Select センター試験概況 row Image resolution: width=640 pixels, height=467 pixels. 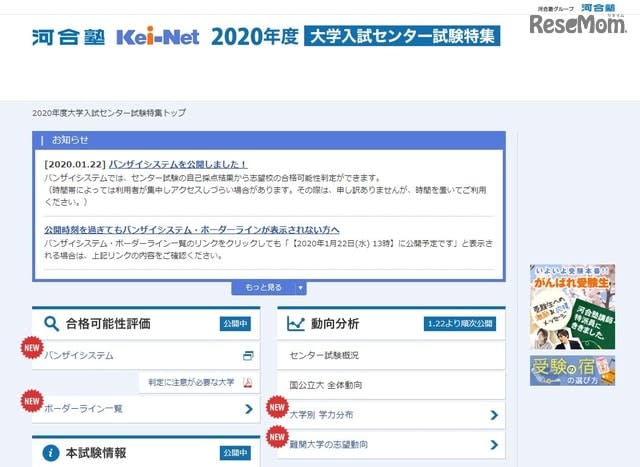tap(391, 356)
